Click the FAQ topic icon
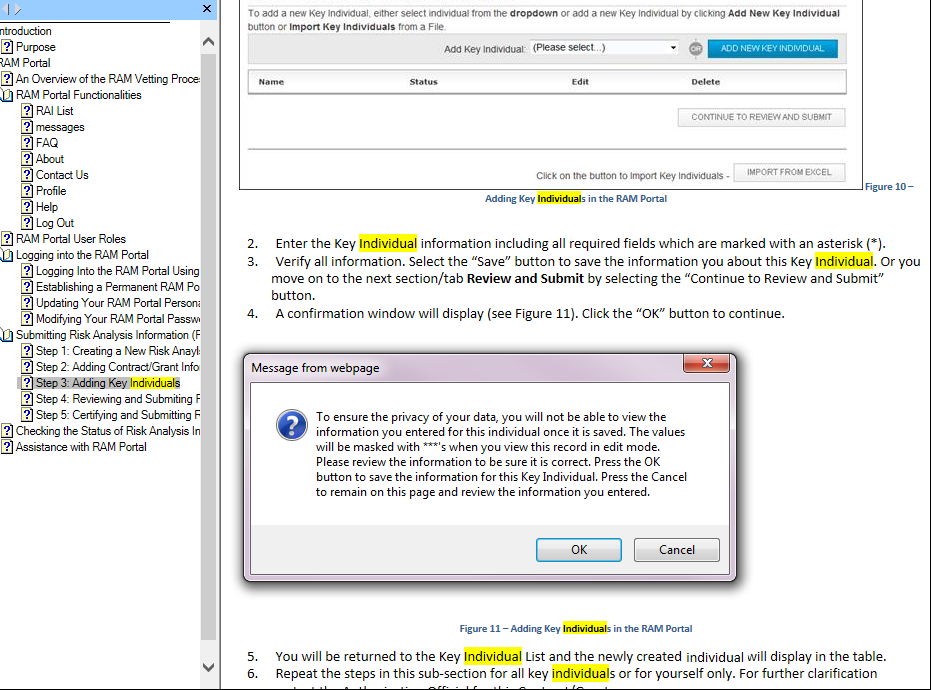 coord(27,143)
